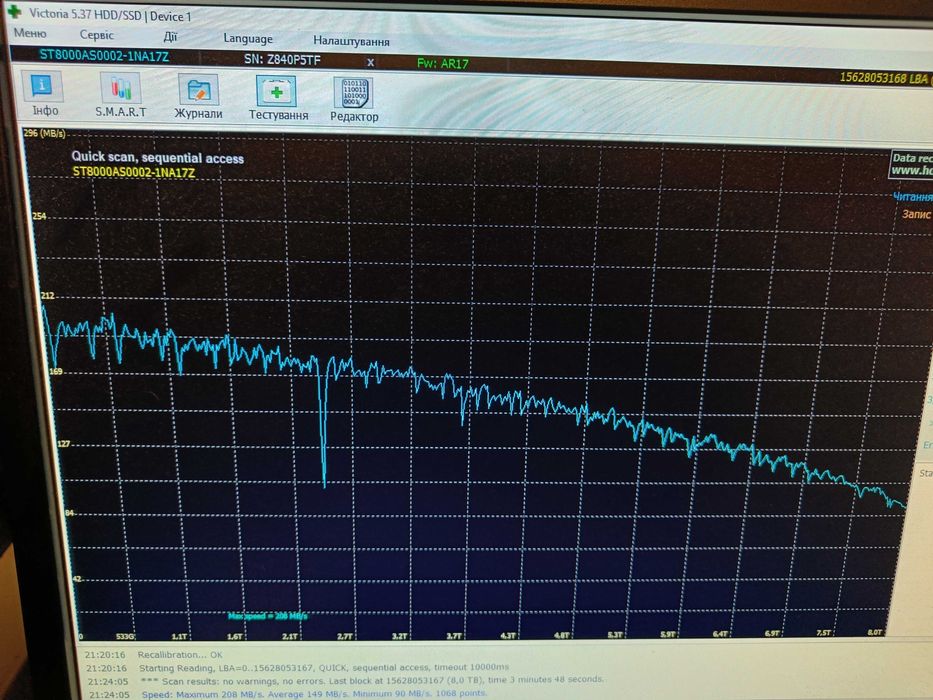Click the 2.7T capacity axis label

[345, 636]
